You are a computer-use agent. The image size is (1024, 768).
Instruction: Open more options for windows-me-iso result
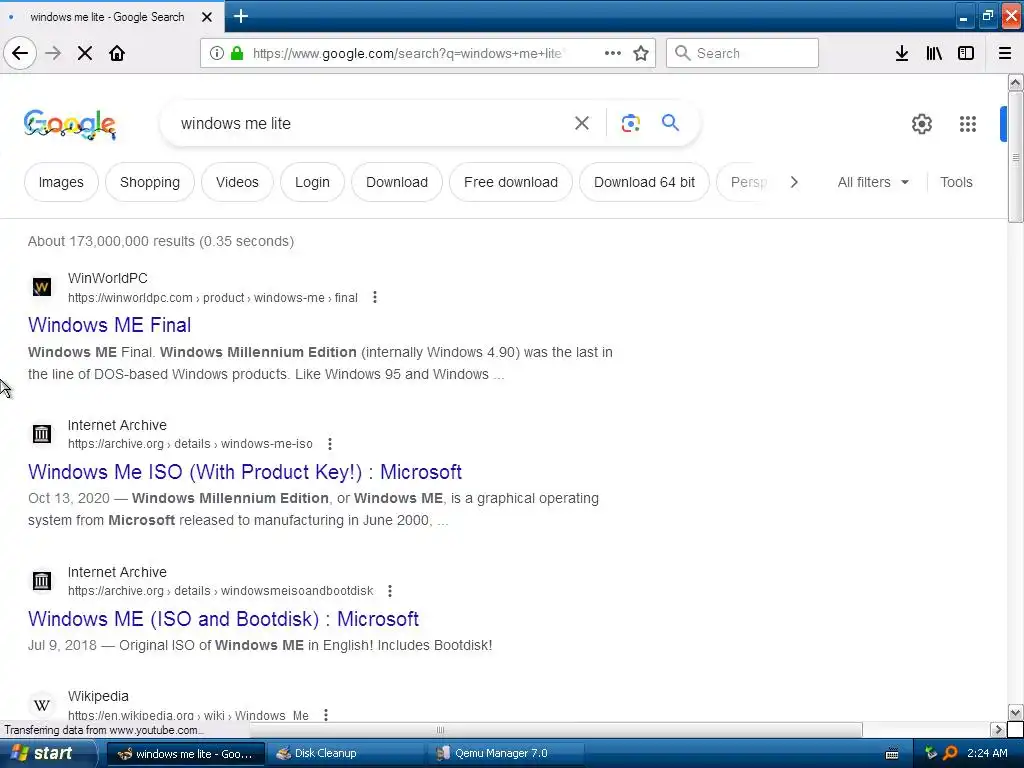[x=330, y=444]
